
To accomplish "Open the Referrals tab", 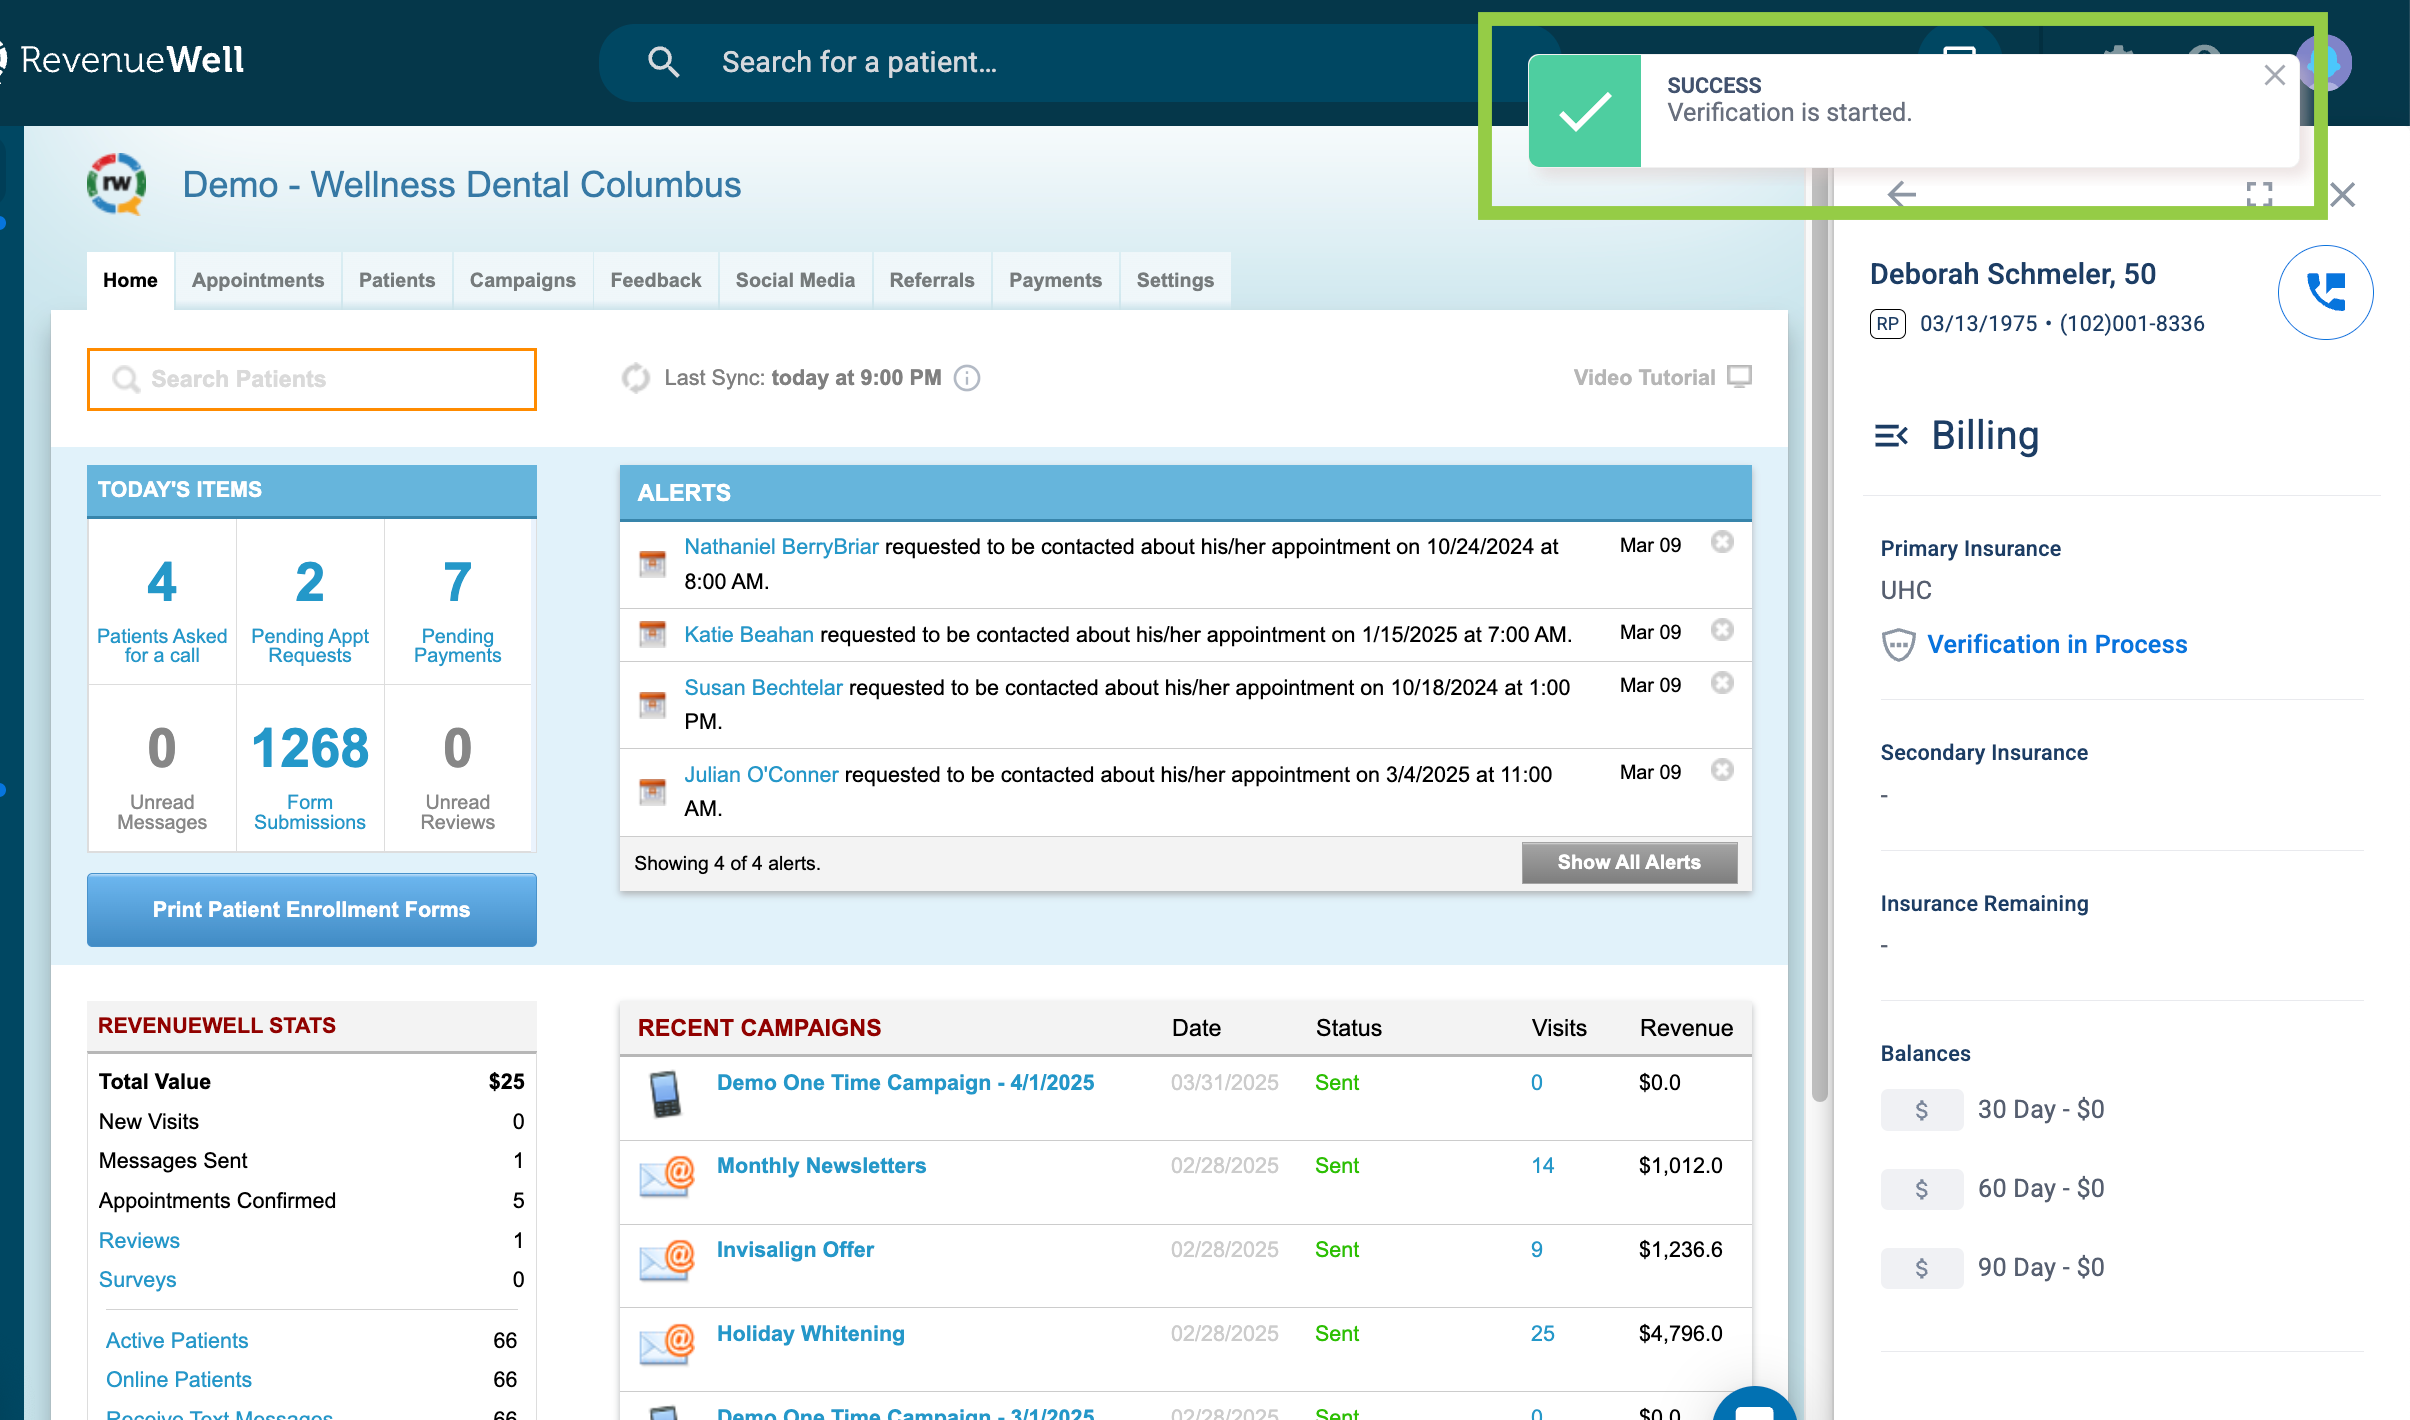I will click(x=932, y=281).
